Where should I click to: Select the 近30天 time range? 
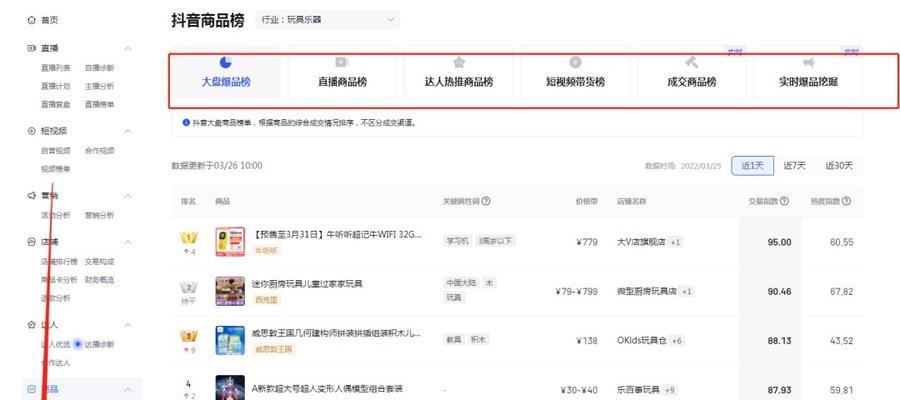click(839, 166)
